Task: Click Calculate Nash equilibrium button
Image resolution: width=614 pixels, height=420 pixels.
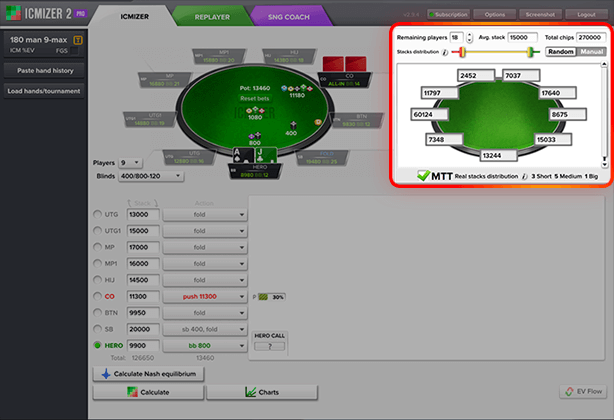Action: [x=148, y=374]
